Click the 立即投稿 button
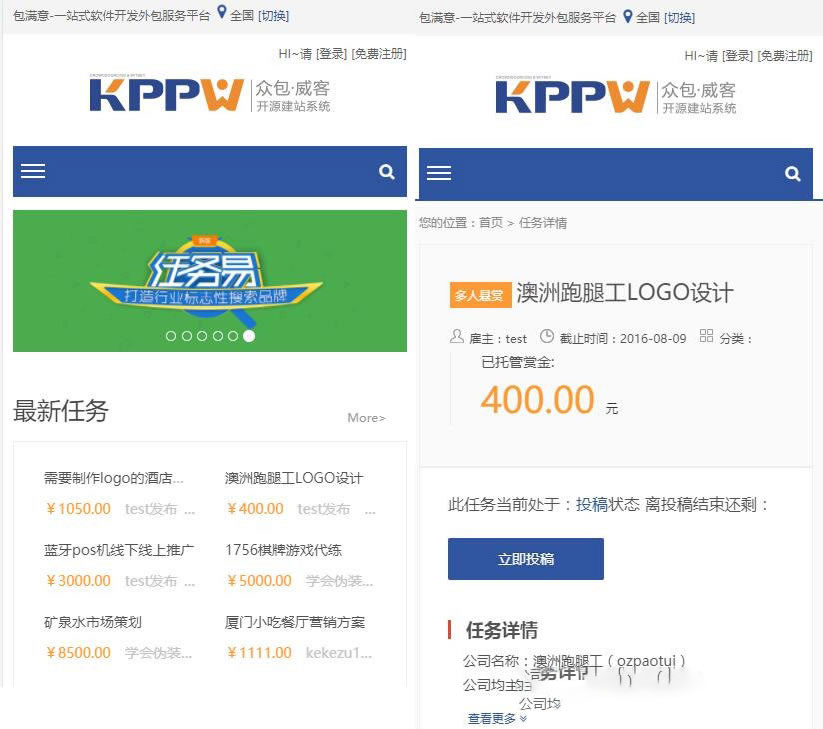The image size is (823, 729). 525,559
